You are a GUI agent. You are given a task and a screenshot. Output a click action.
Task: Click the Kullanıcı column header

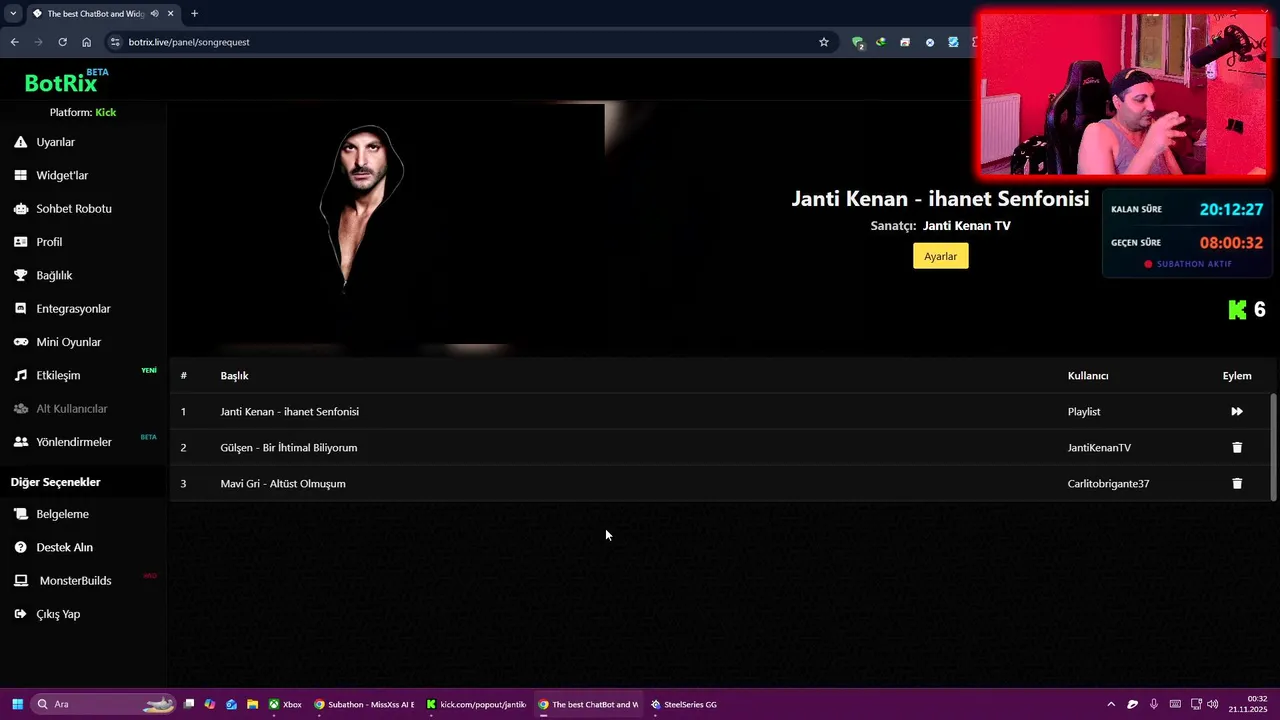coord(1088,376)
